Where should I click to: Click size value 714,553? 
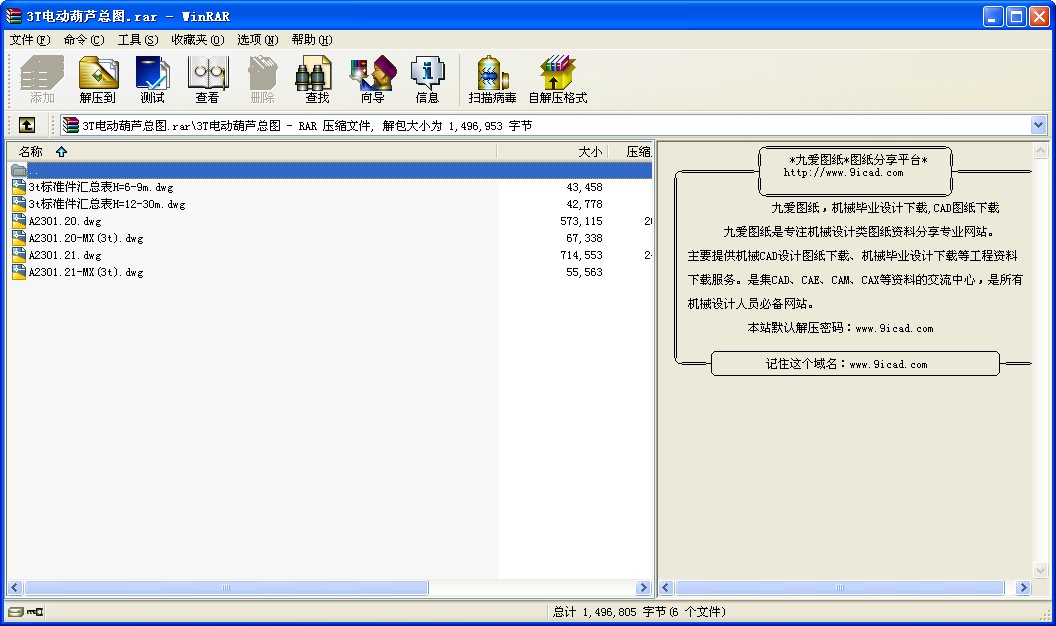point(581,255)
